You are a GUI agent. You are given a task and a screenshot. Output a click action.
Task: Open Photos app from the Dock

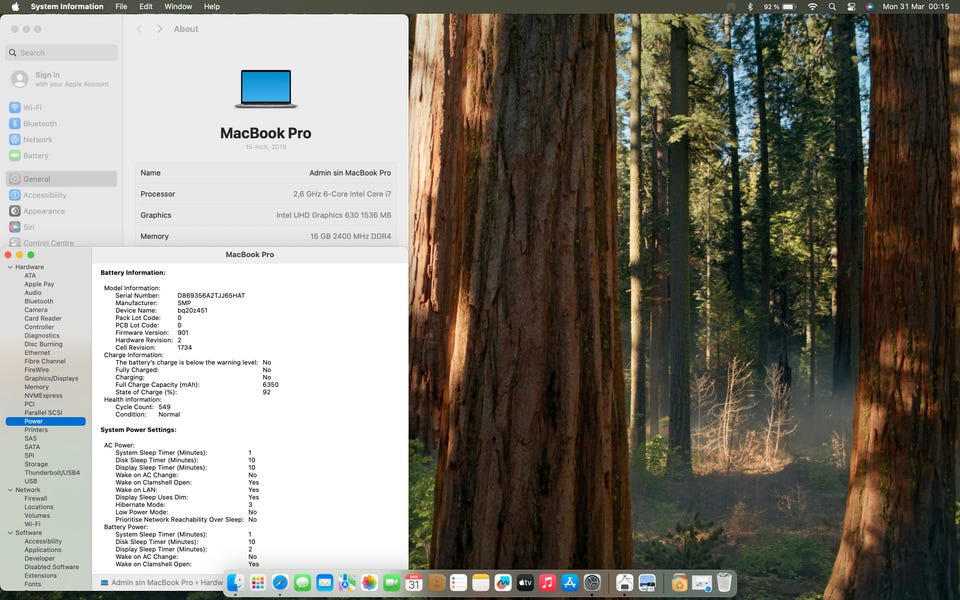(369, 582)
